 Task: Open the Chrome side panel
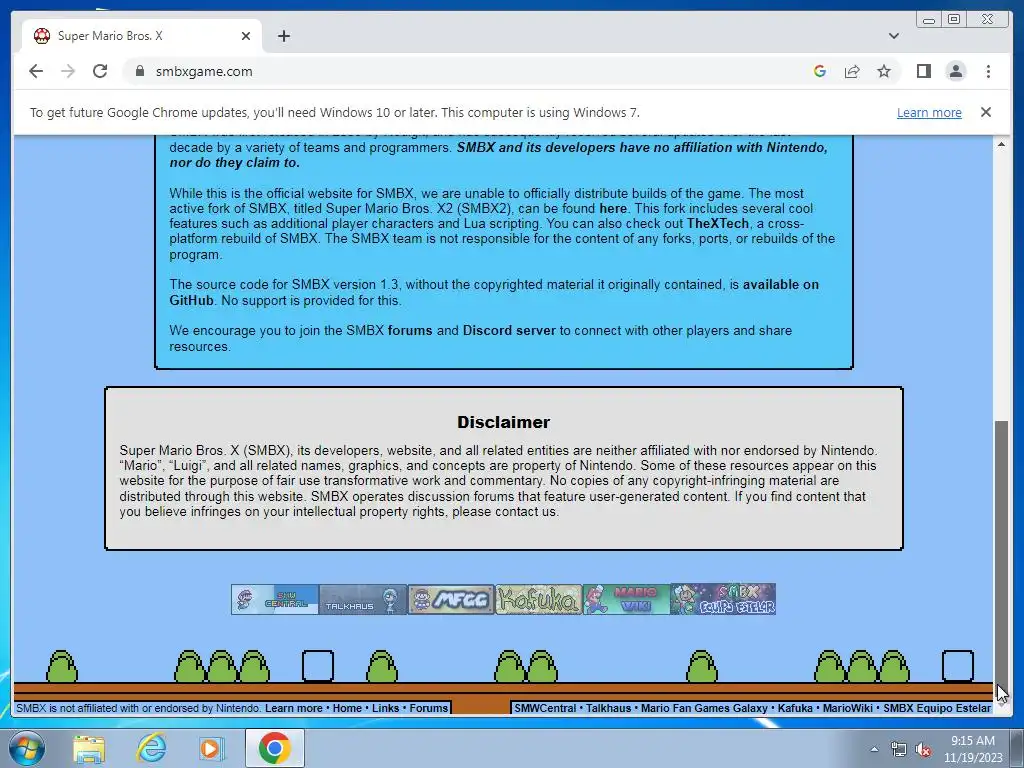point(923,71)
